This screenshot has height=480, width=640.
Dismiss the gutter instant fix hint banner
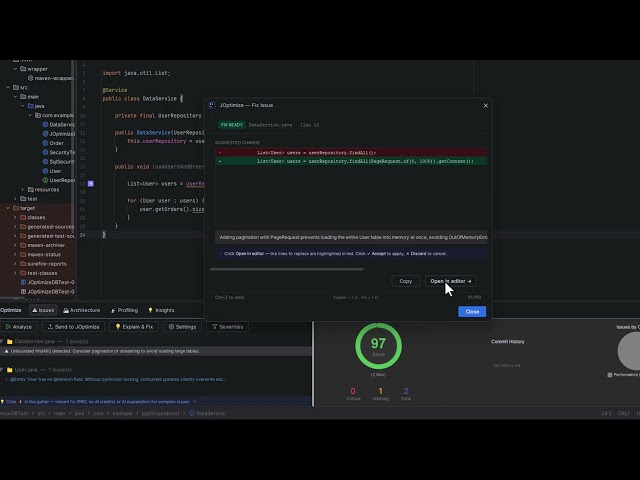(x=195, y=402)
